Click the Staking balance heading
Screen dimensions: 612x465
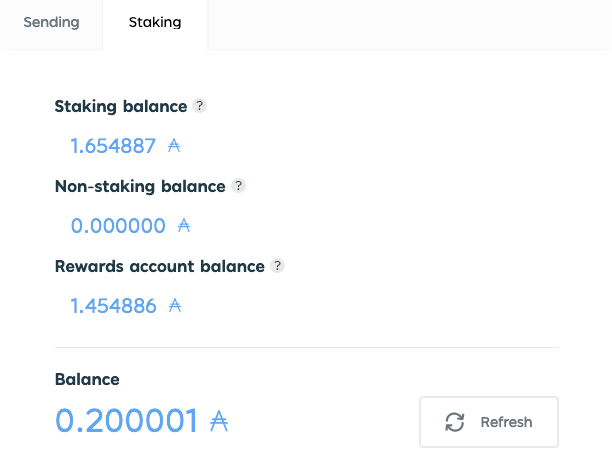121,107
